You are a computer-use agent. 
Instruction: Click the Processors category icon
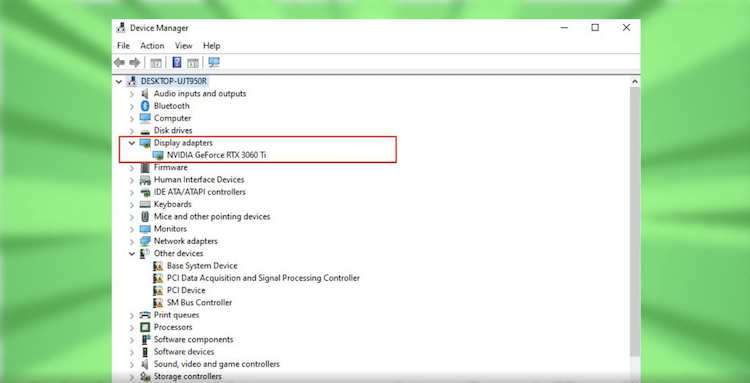pos(145,327)
